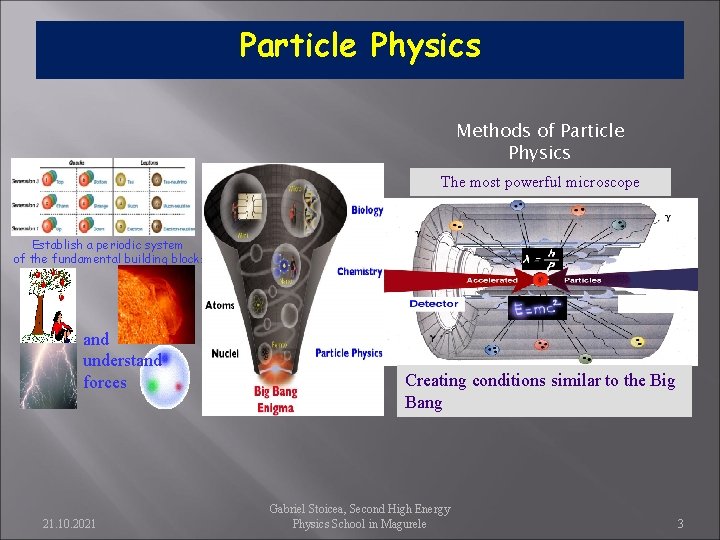Select the orange sun surface image
This screenshot has width=720, height=540.
(x=157, y=304)
